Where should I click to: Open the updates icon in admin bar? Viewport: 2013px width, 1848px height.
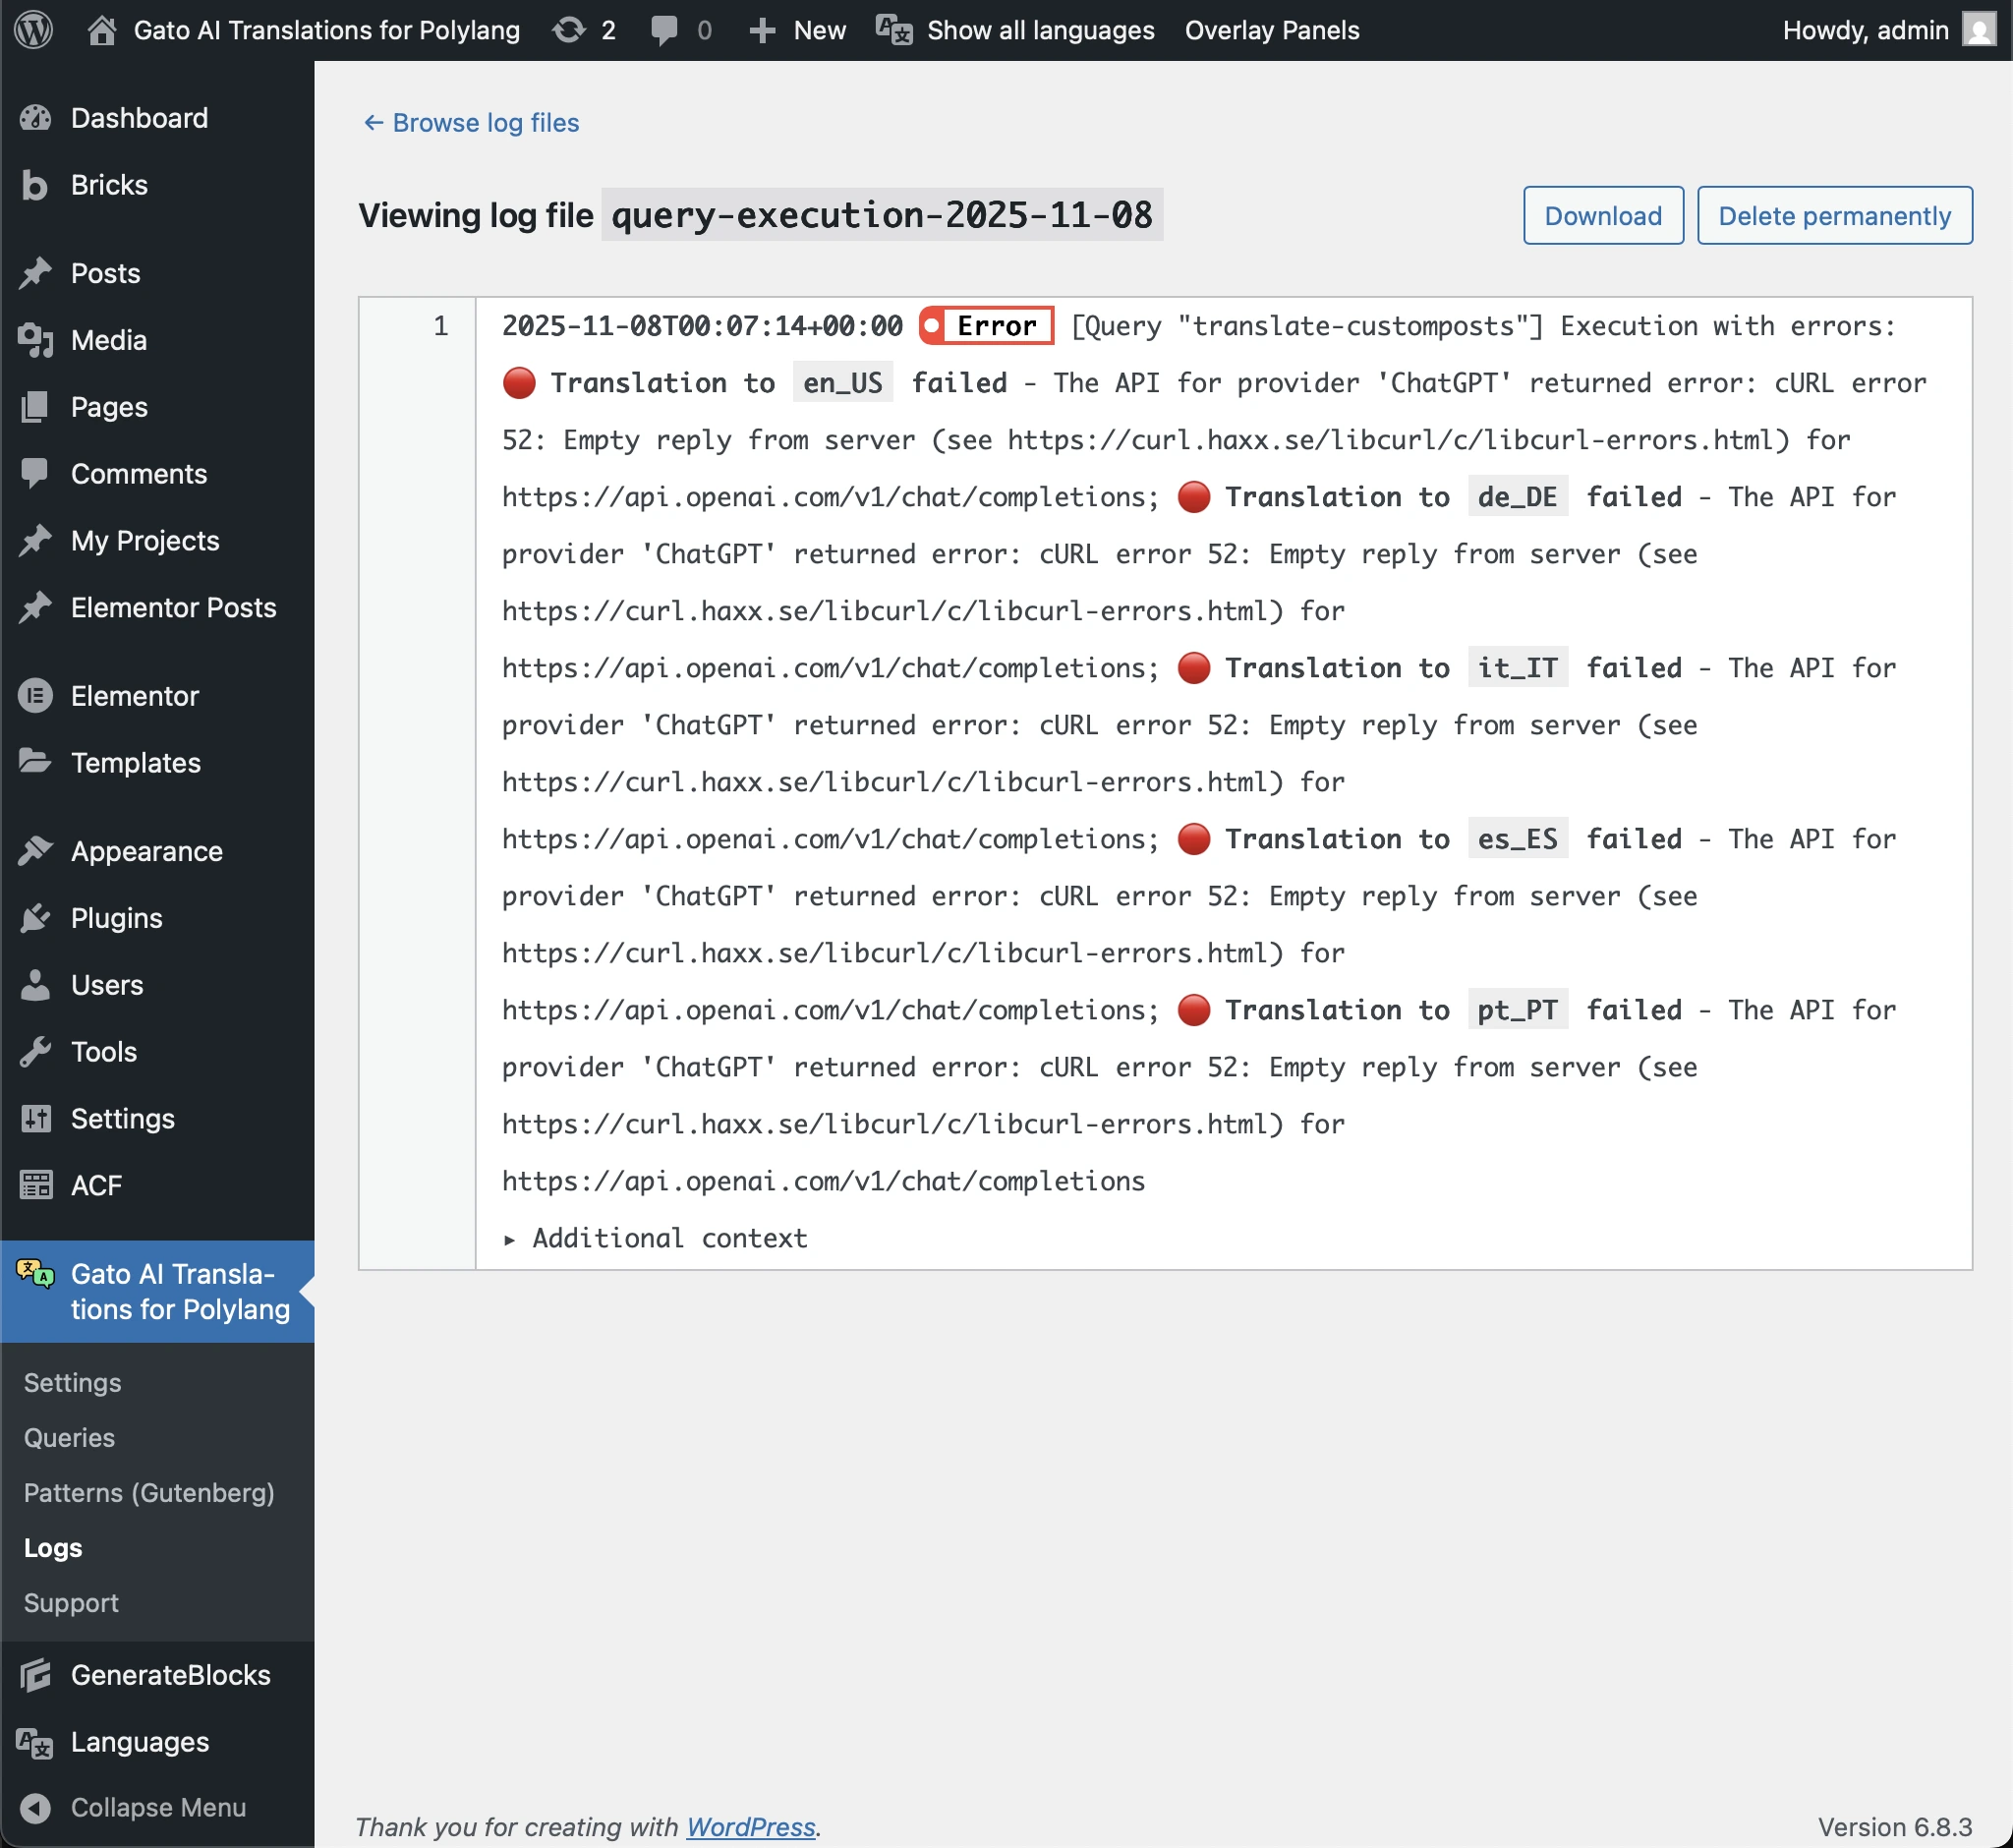[x=569, y=30]
